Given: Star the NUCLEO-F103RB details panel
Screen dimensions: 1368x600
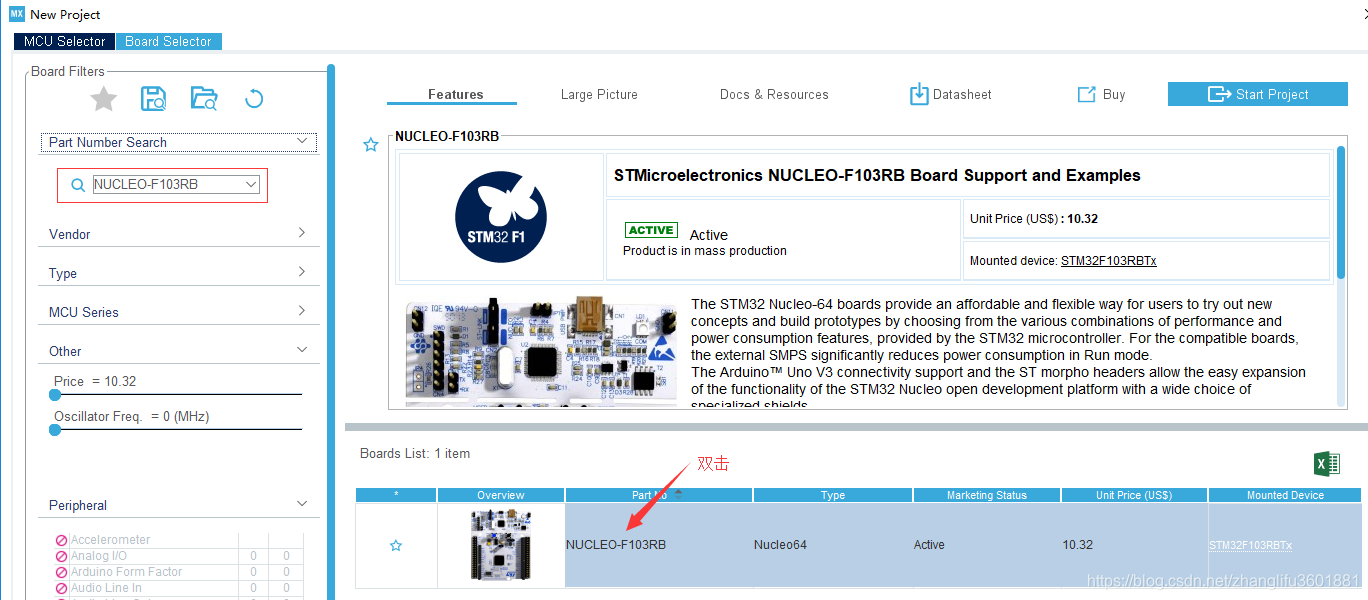Looking at the screenshot, I should pos(371,145).
